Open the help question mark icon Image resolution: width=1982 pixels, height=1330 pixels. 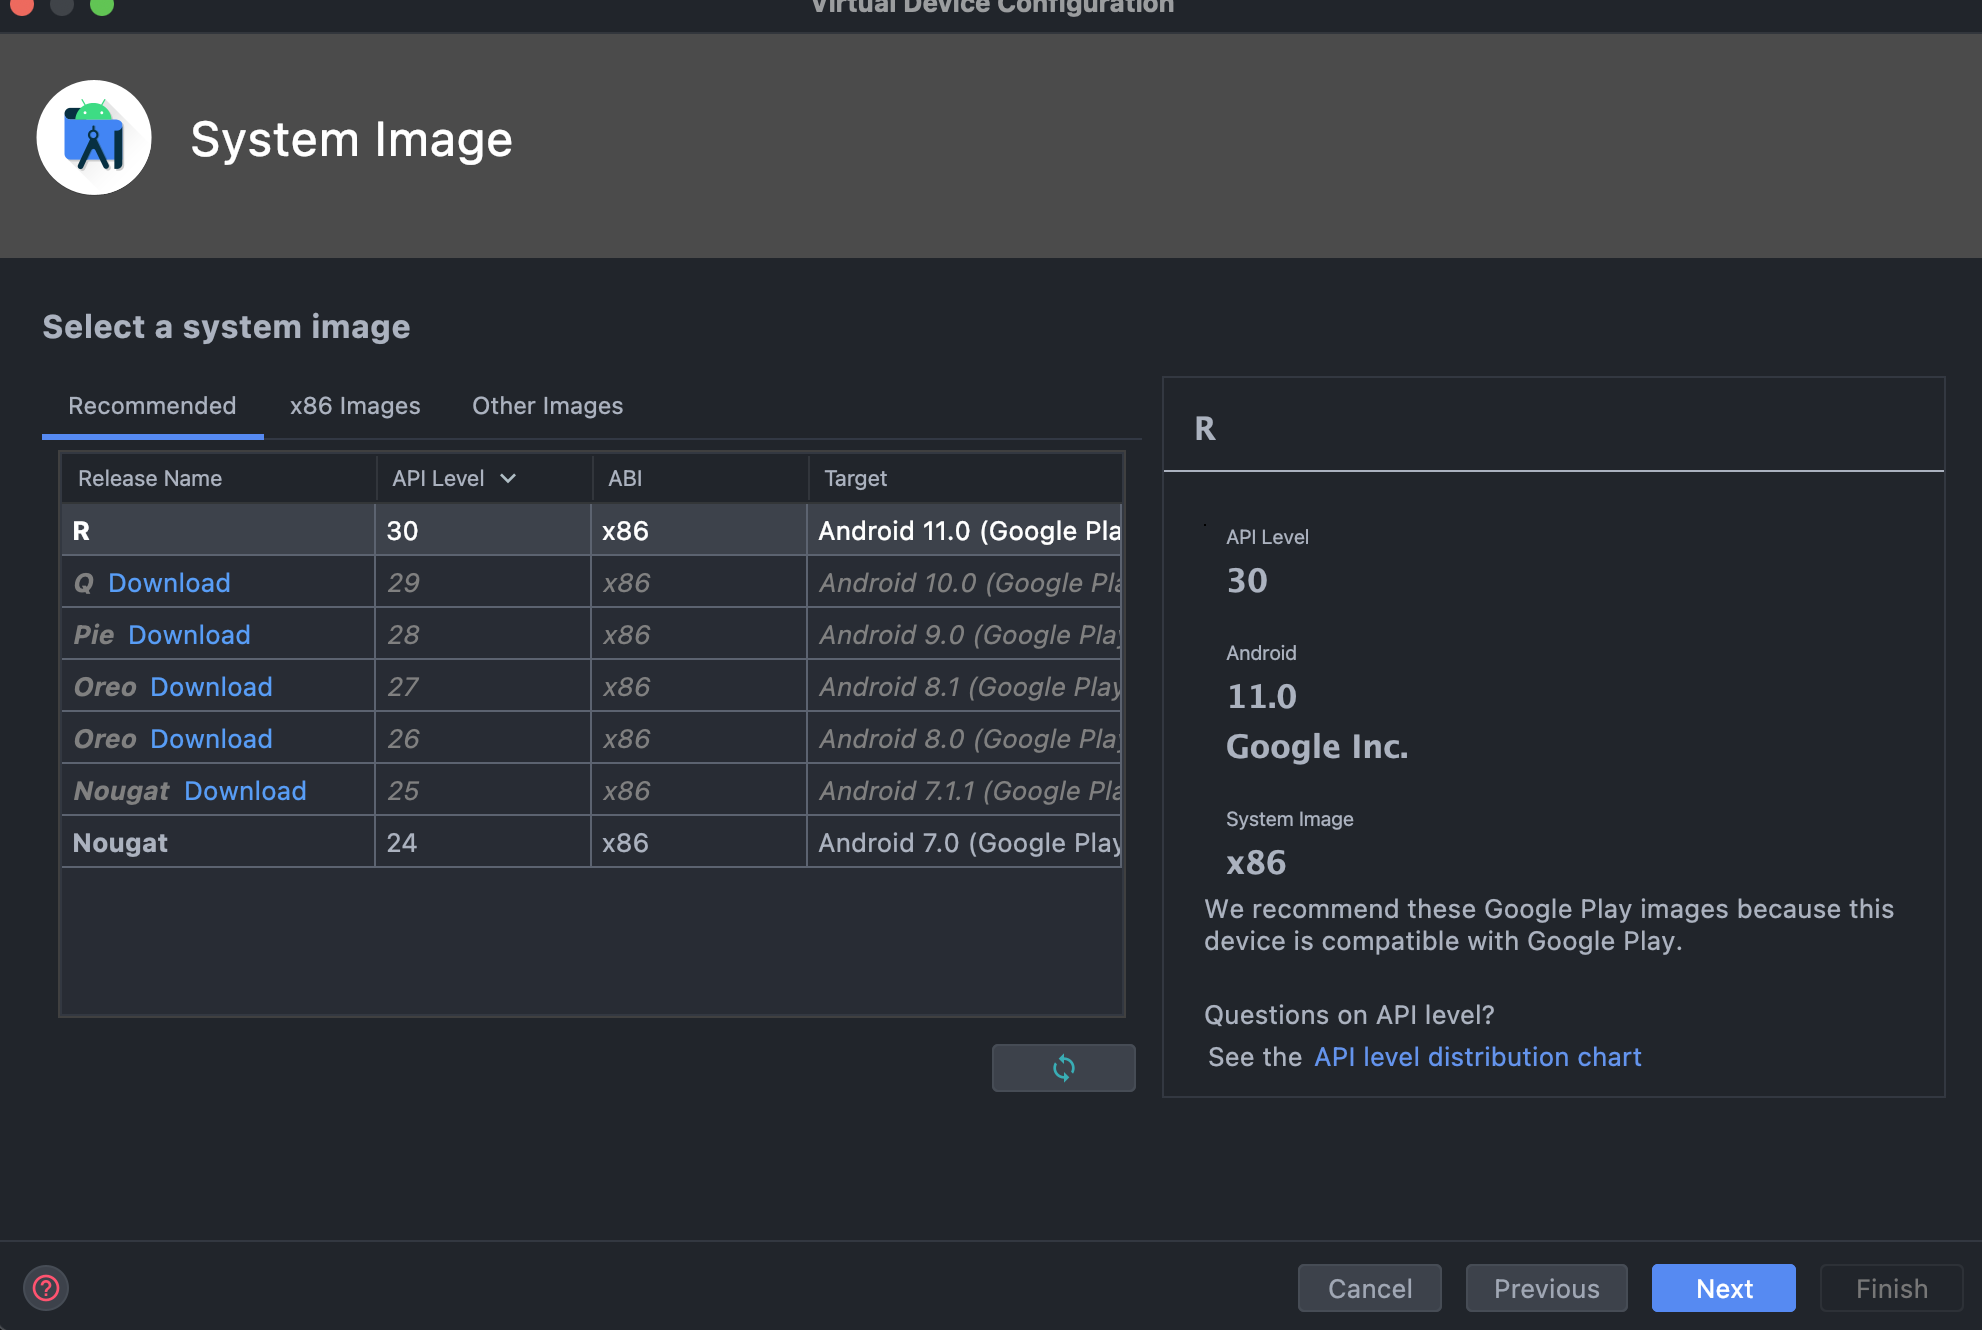(x=46, y=1288)
